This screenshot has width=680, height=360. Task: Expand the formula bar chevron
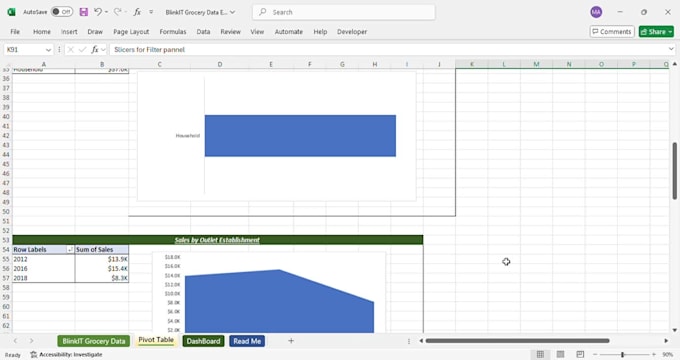(671, 49)
